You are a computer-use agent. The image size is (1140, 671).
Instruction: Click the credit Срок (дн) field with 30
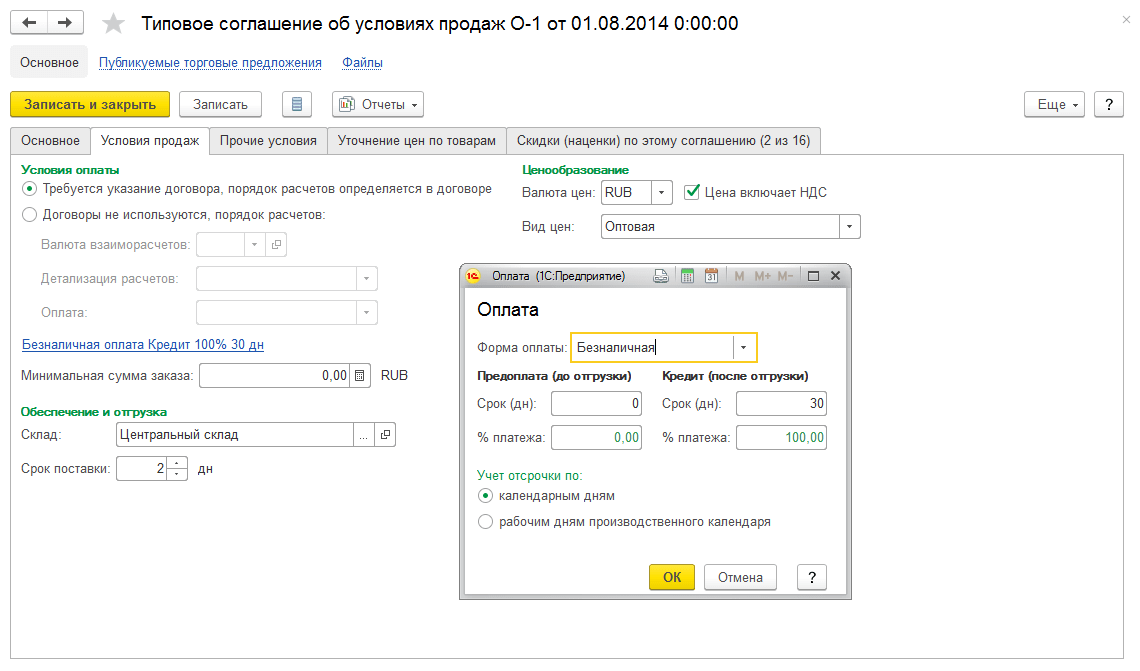pos(780,403)
